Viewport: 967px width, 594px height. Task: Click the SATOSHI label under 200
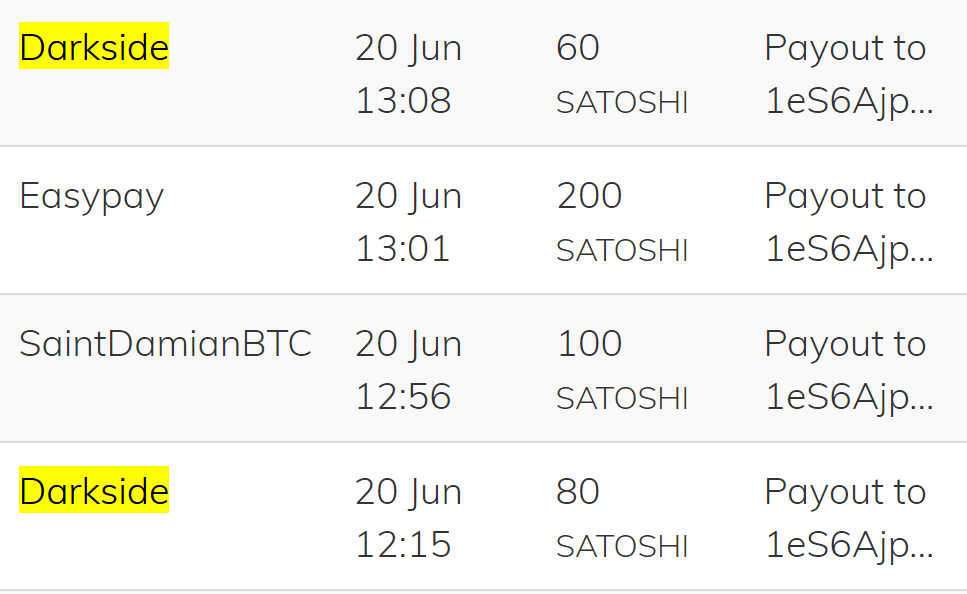tap(622, 251)
